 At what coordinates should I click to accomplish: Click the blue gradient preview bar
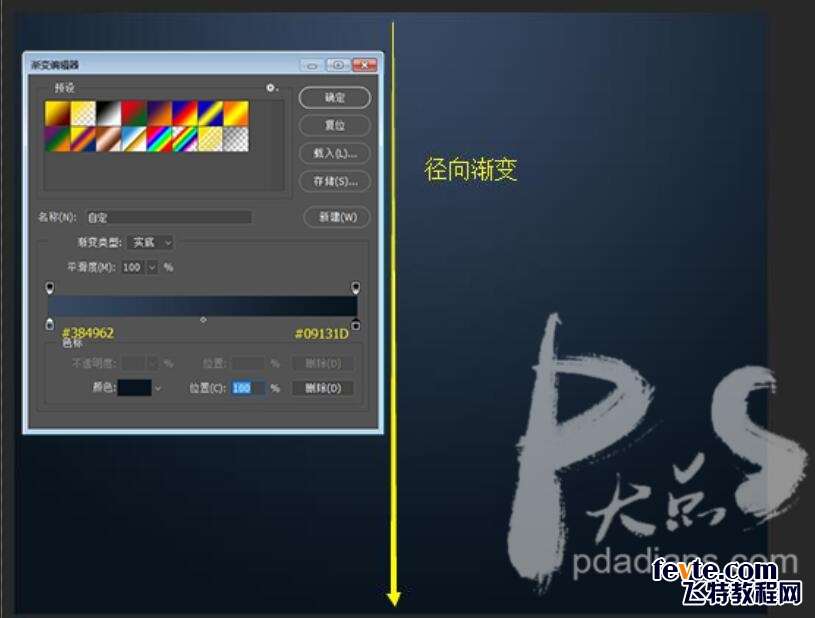[x=202, y=306]
